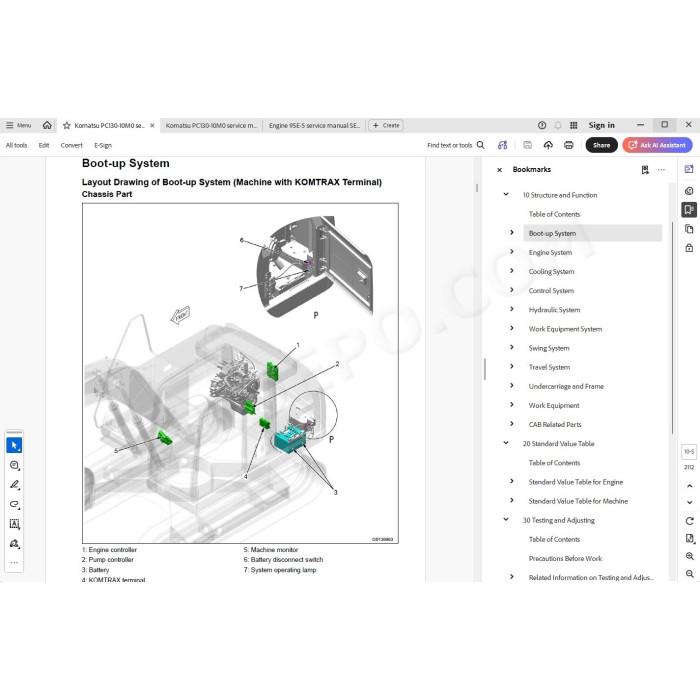Expand the Hydraulic System bookmark
Image resolution: width=700 pixels, height=700 pixels.
(x=512, y=309)
